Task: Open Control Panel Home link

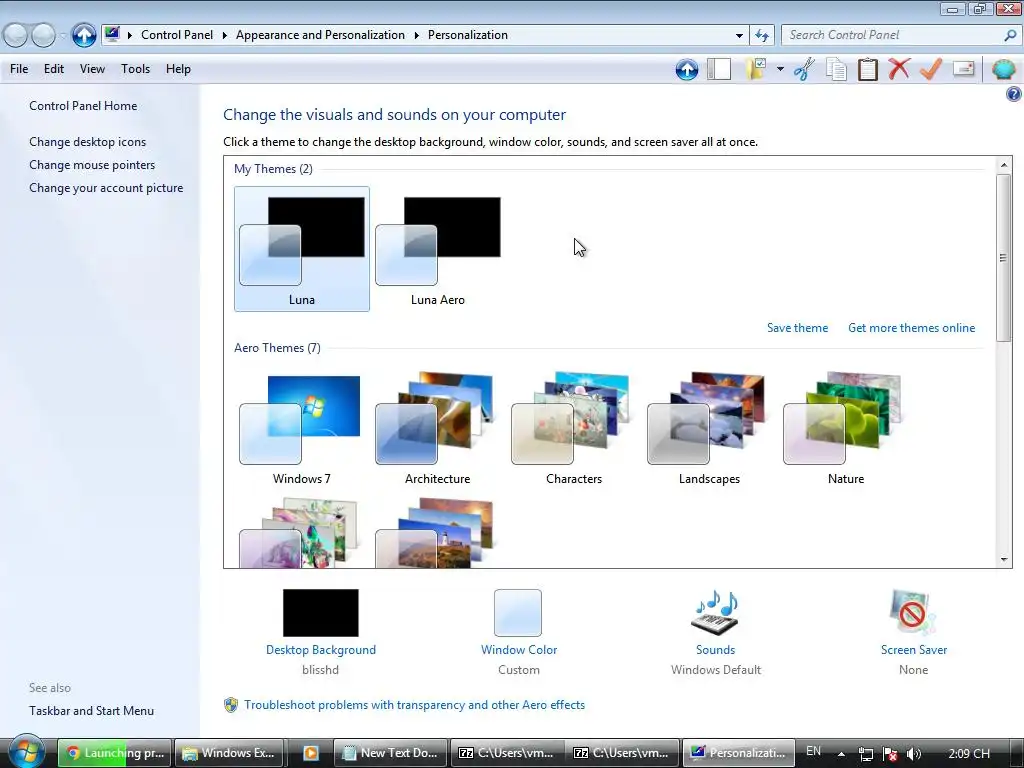Action: pos(83,106)
